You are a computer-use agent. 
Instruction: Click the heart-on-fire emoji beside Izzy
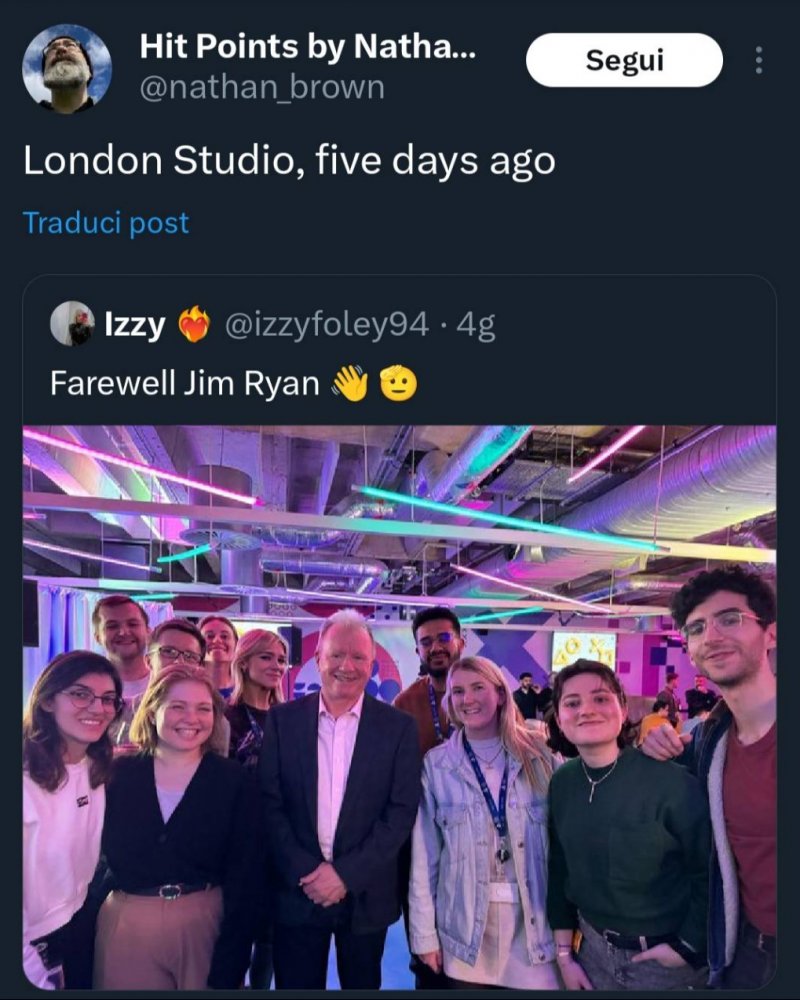(x=194, y=325)
